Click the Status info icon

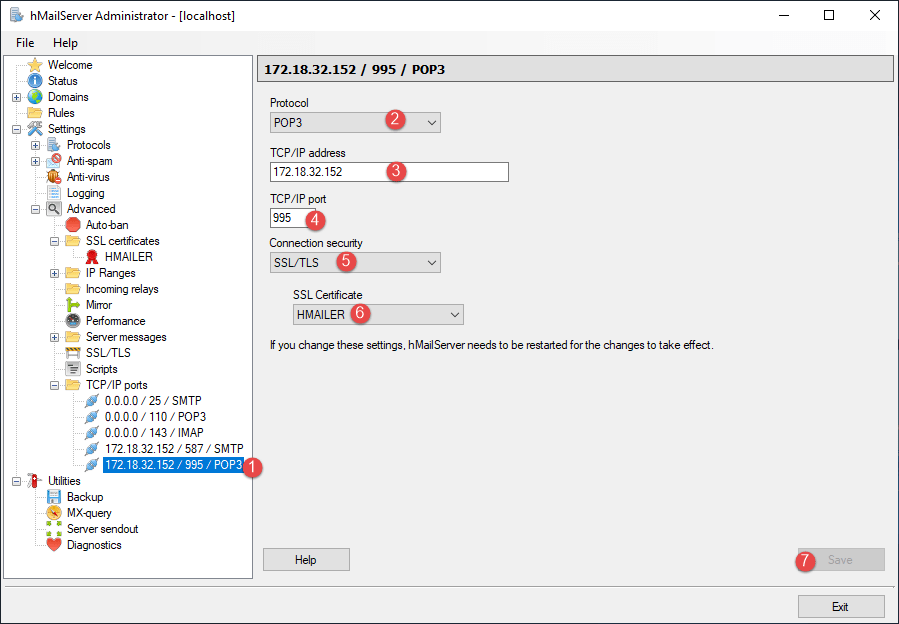click(x=35, y=81)
